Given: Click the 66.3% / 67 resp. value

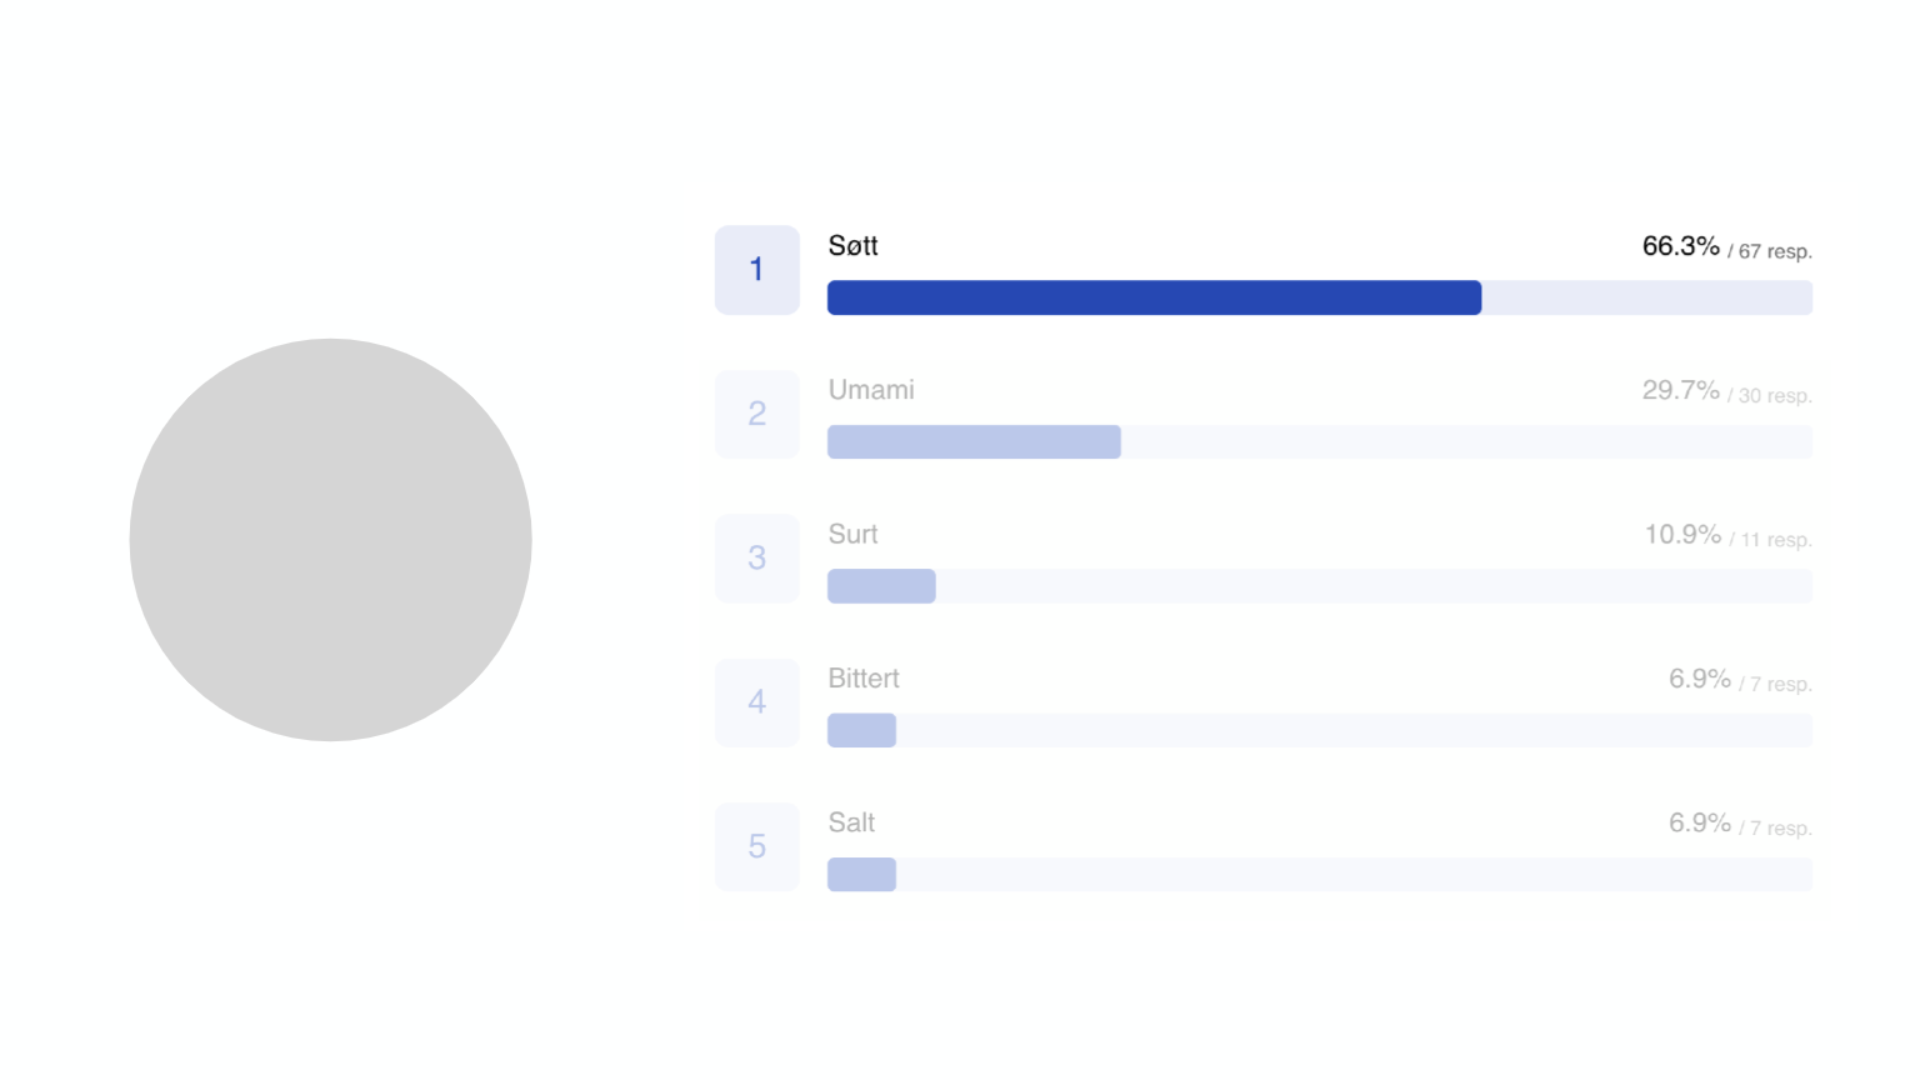Looking at the screenshot, I should click(1727, 247).
